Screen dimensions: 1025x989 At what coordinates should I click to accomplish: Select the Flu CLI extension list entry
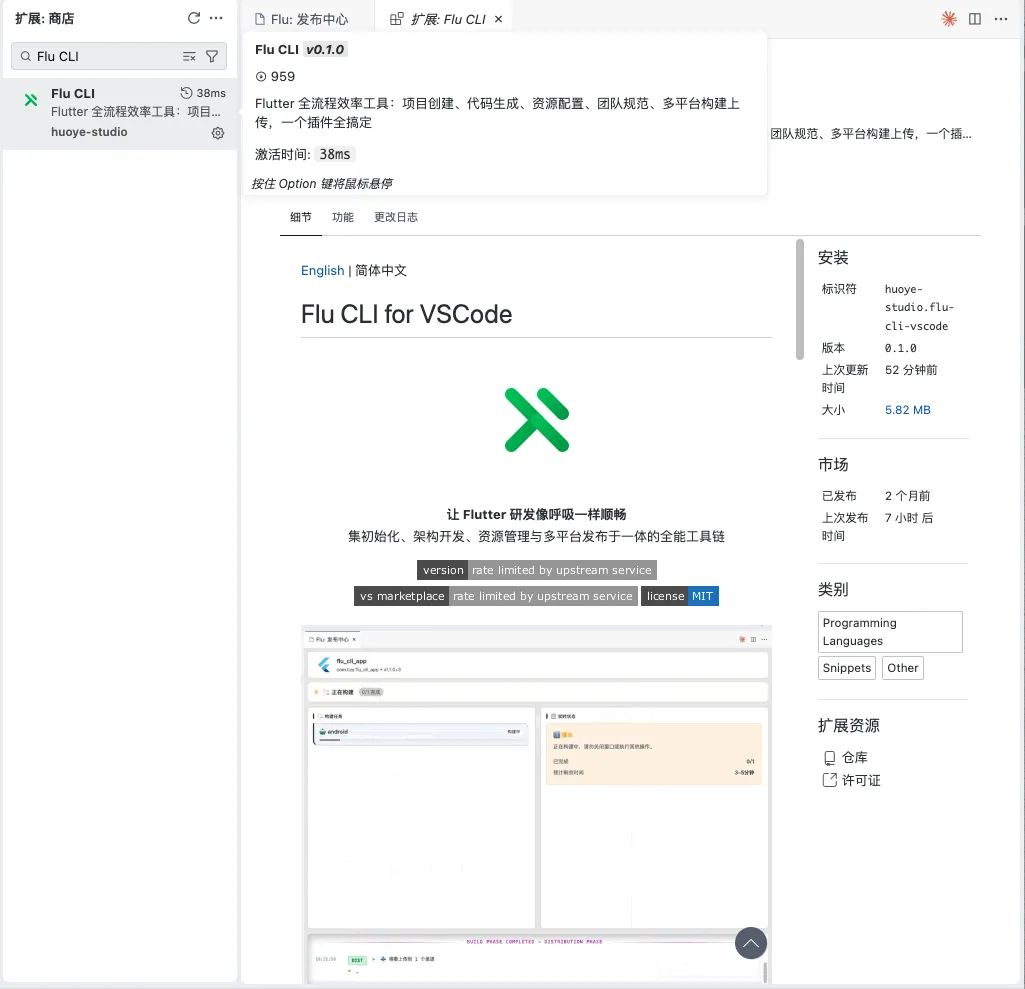click(120, 114)
